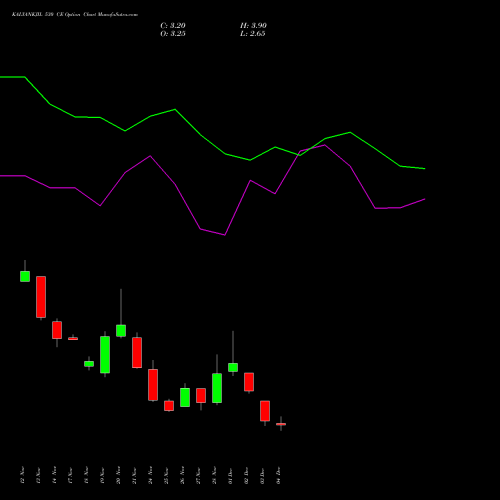Click the green candle for 12 Nov

25,276
